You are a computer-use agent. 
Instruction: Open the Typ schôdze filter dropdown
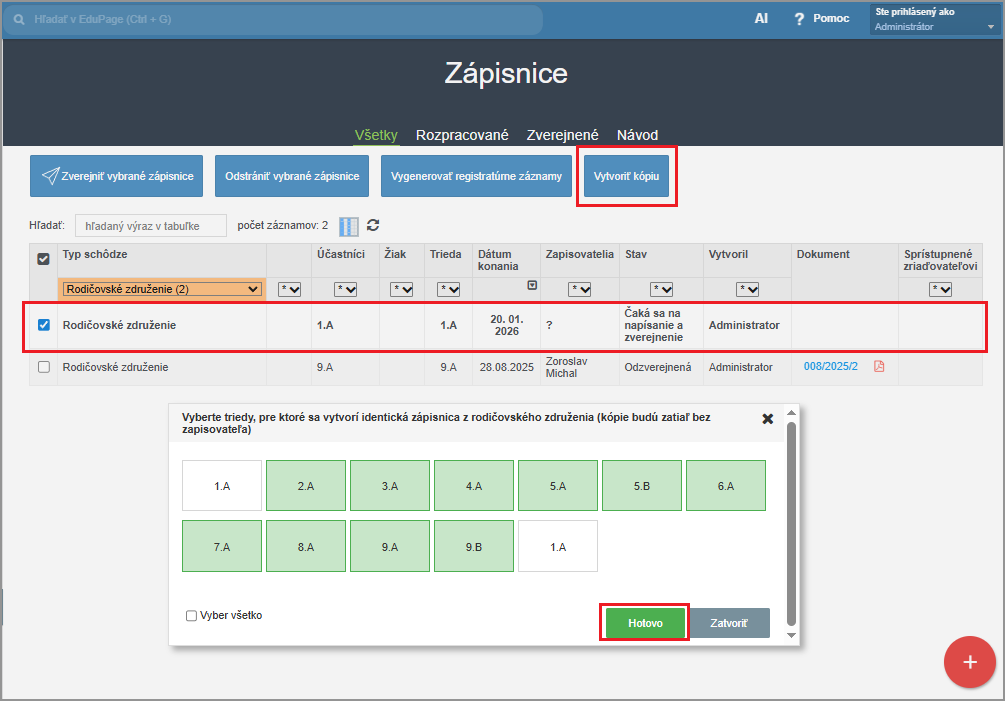tap(162, 289)
